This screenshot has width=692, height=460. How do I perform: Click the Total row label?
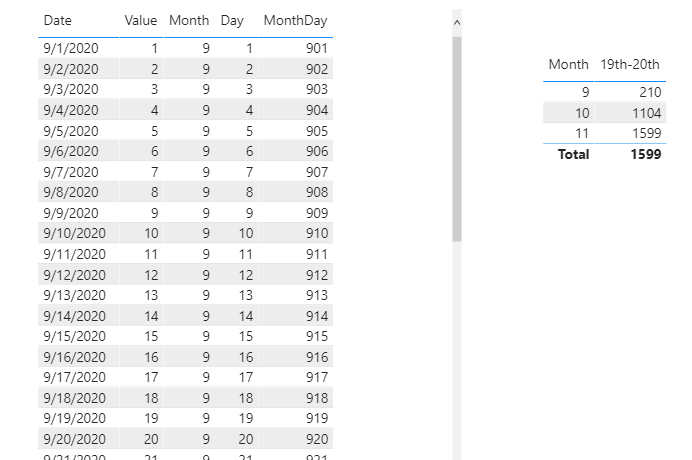(x=573, y=154)
